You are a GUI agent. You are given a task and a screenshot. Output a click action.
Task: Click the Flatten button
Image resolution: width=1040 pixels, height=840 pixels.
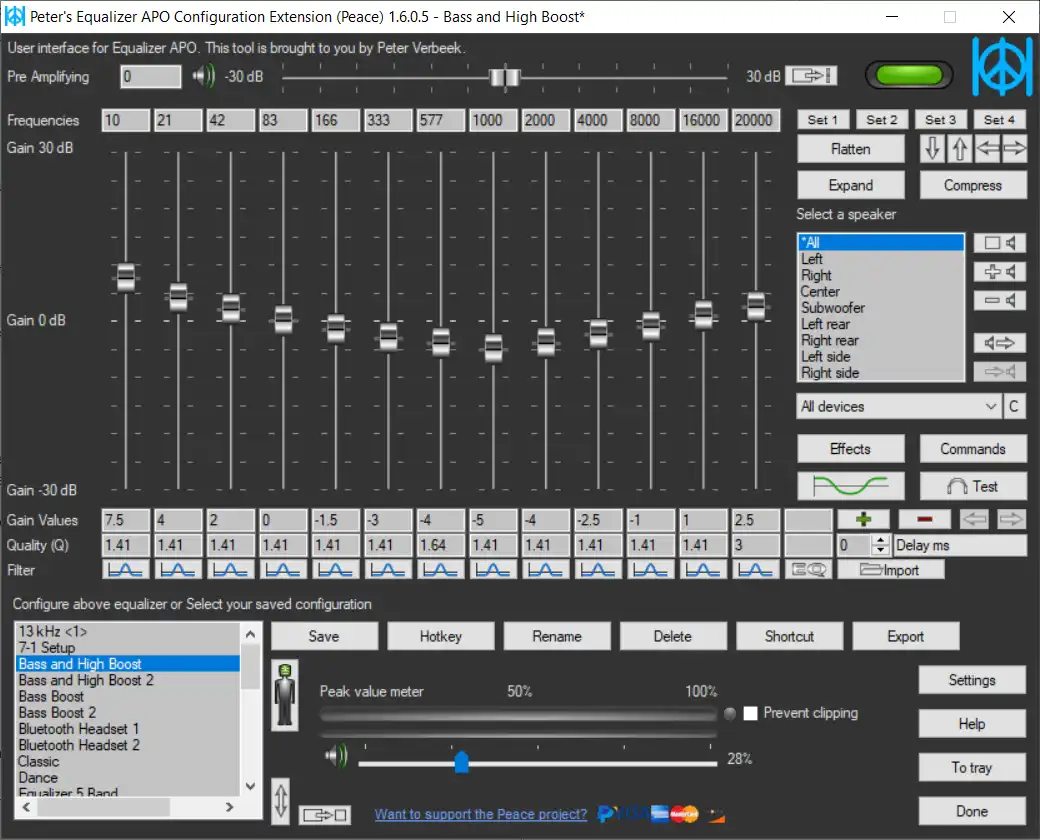850,149
